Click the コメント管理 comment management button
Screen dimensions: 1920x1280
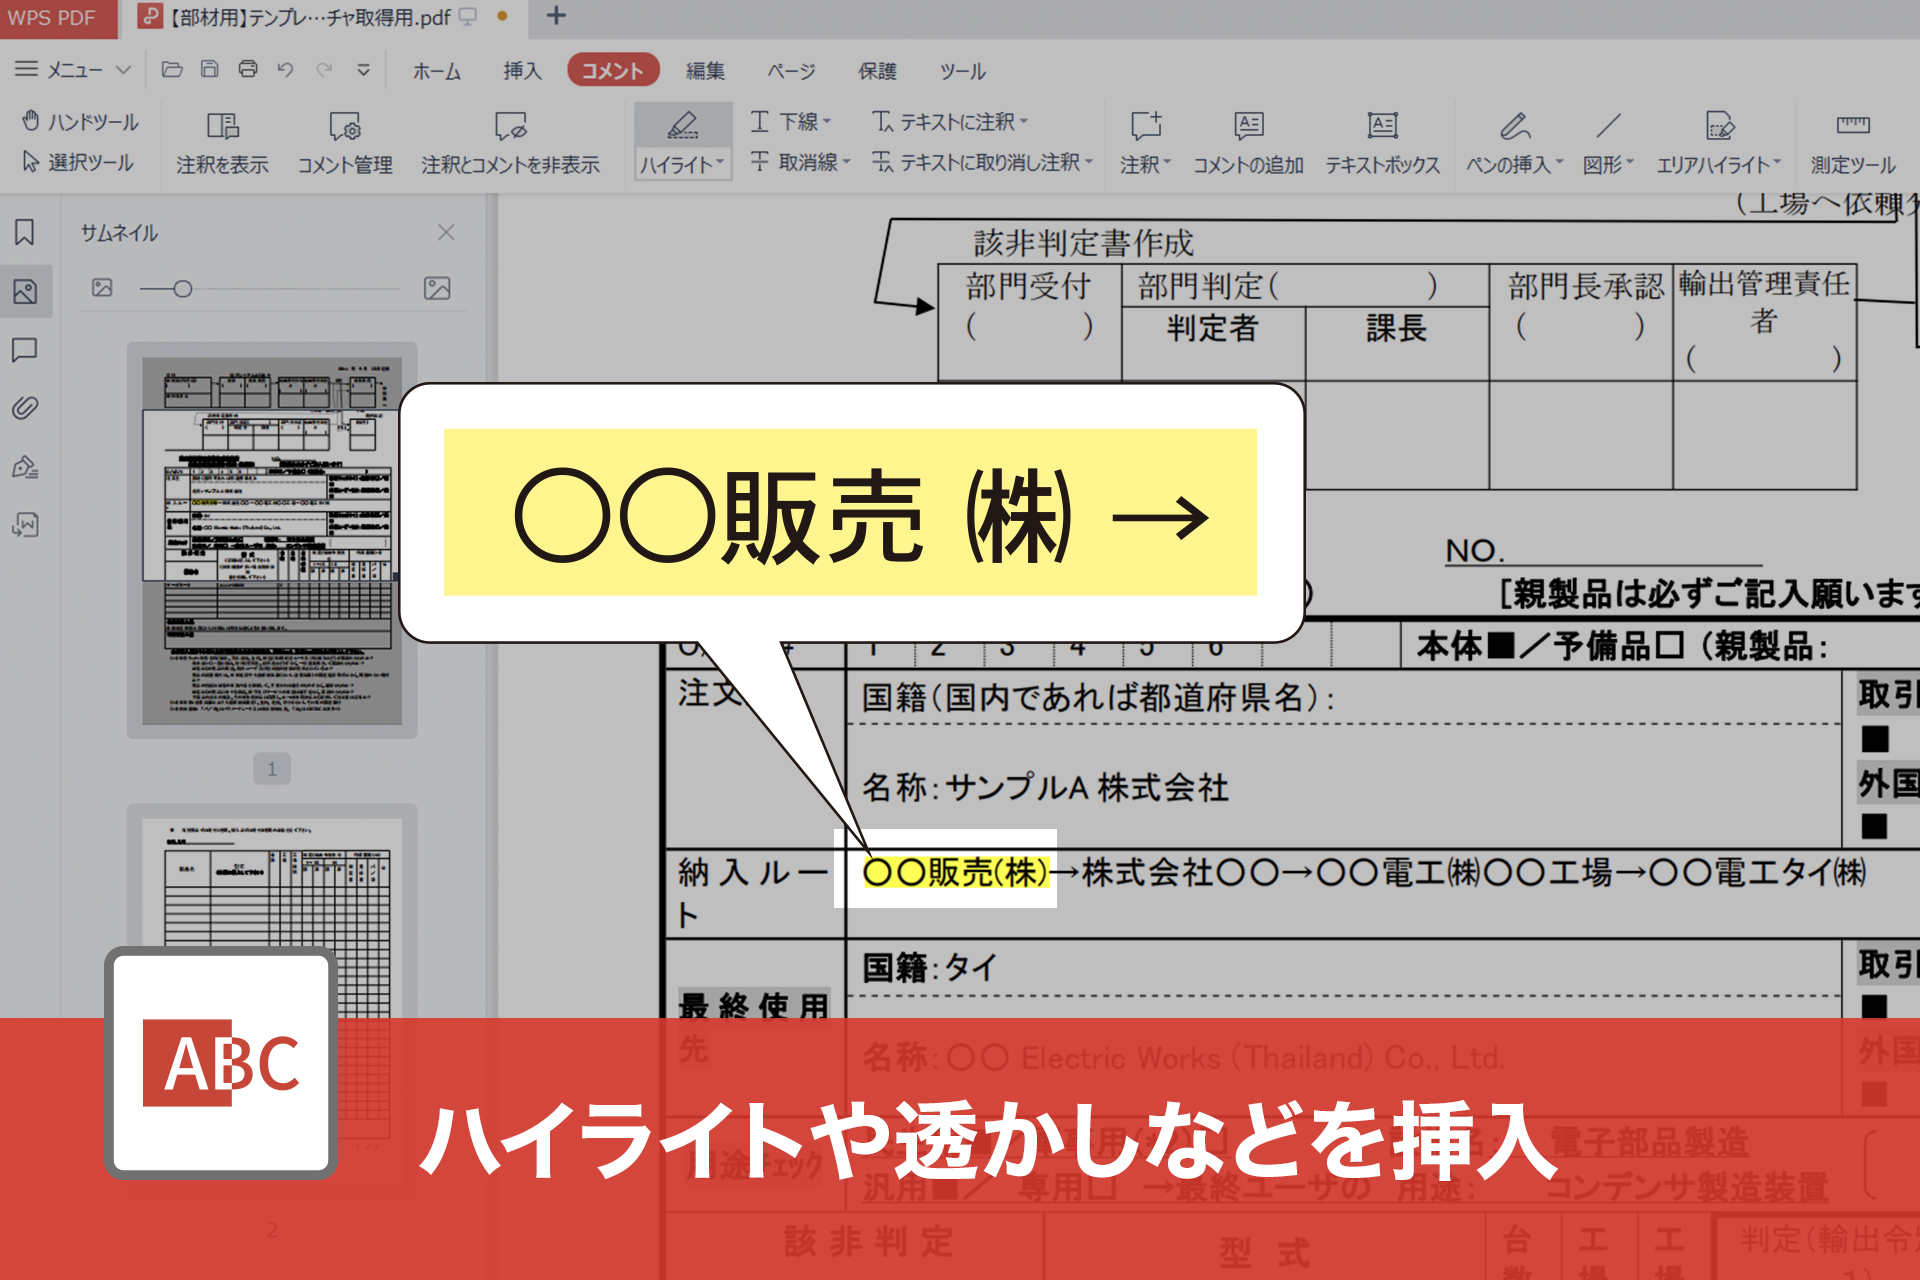click(x=345, y=140)
